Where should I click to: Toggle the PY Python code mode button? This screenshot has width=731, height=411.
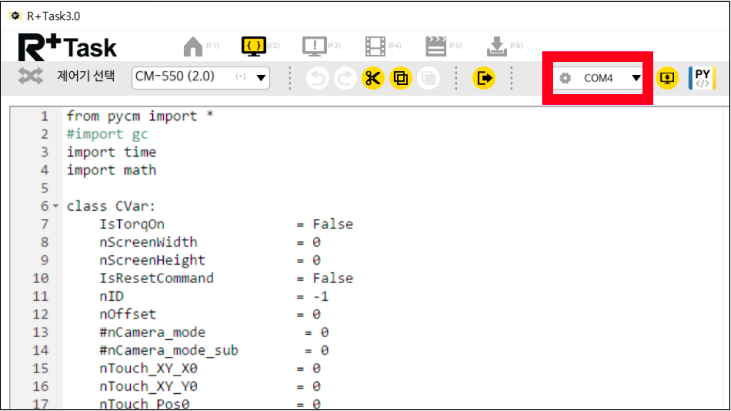pyautogui.click(x=703, y=78)
